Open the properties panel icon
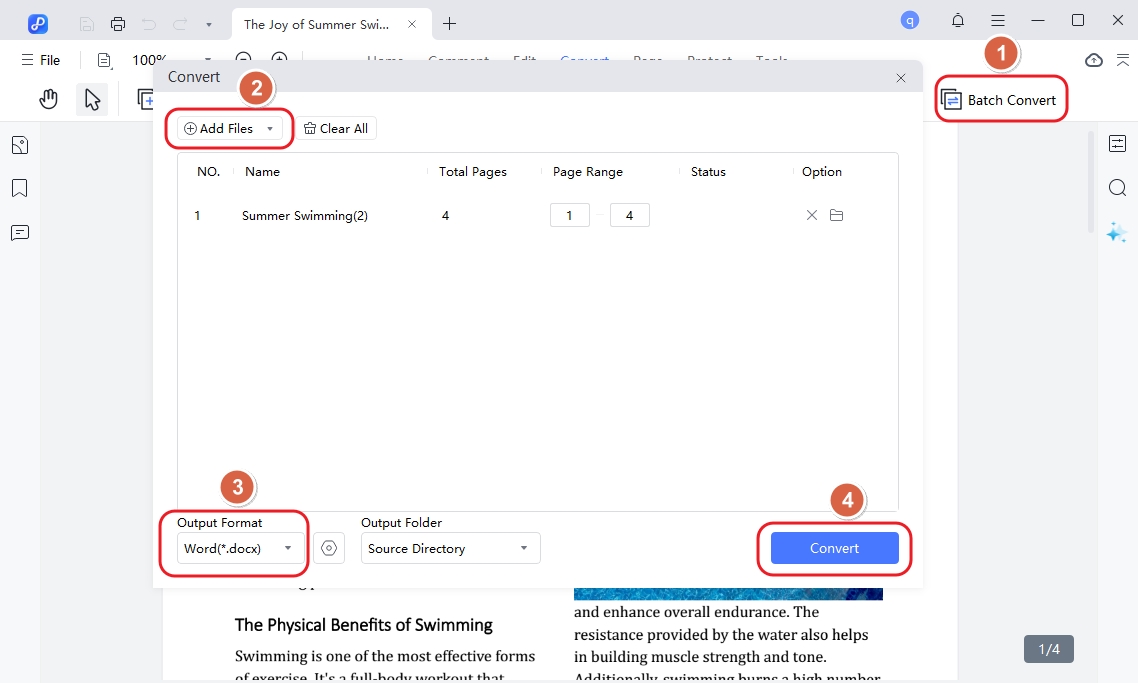Screen dimensions: 1138x683 (x=1117, y=144)
